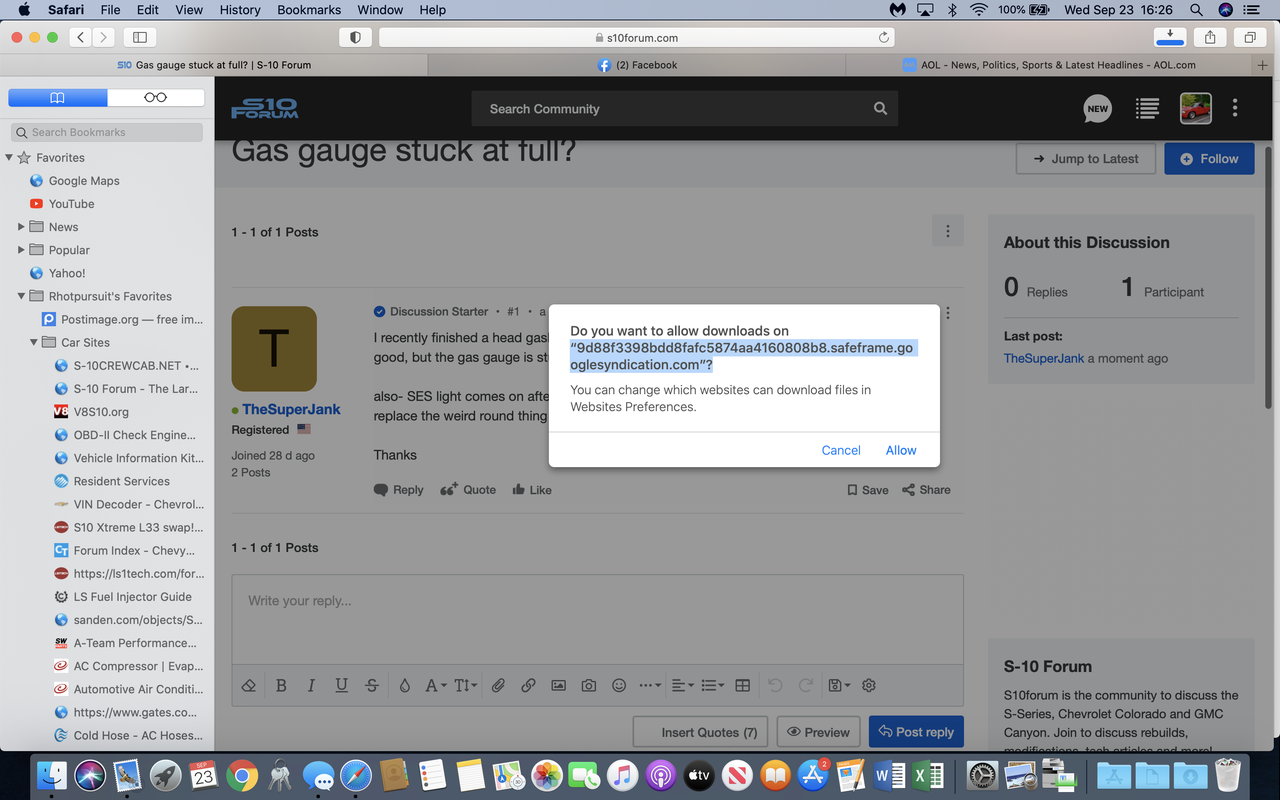The image size is (1280, 800).
Task: Open the NEW speech bubble icon
Action: click(x=1098, y=108)
